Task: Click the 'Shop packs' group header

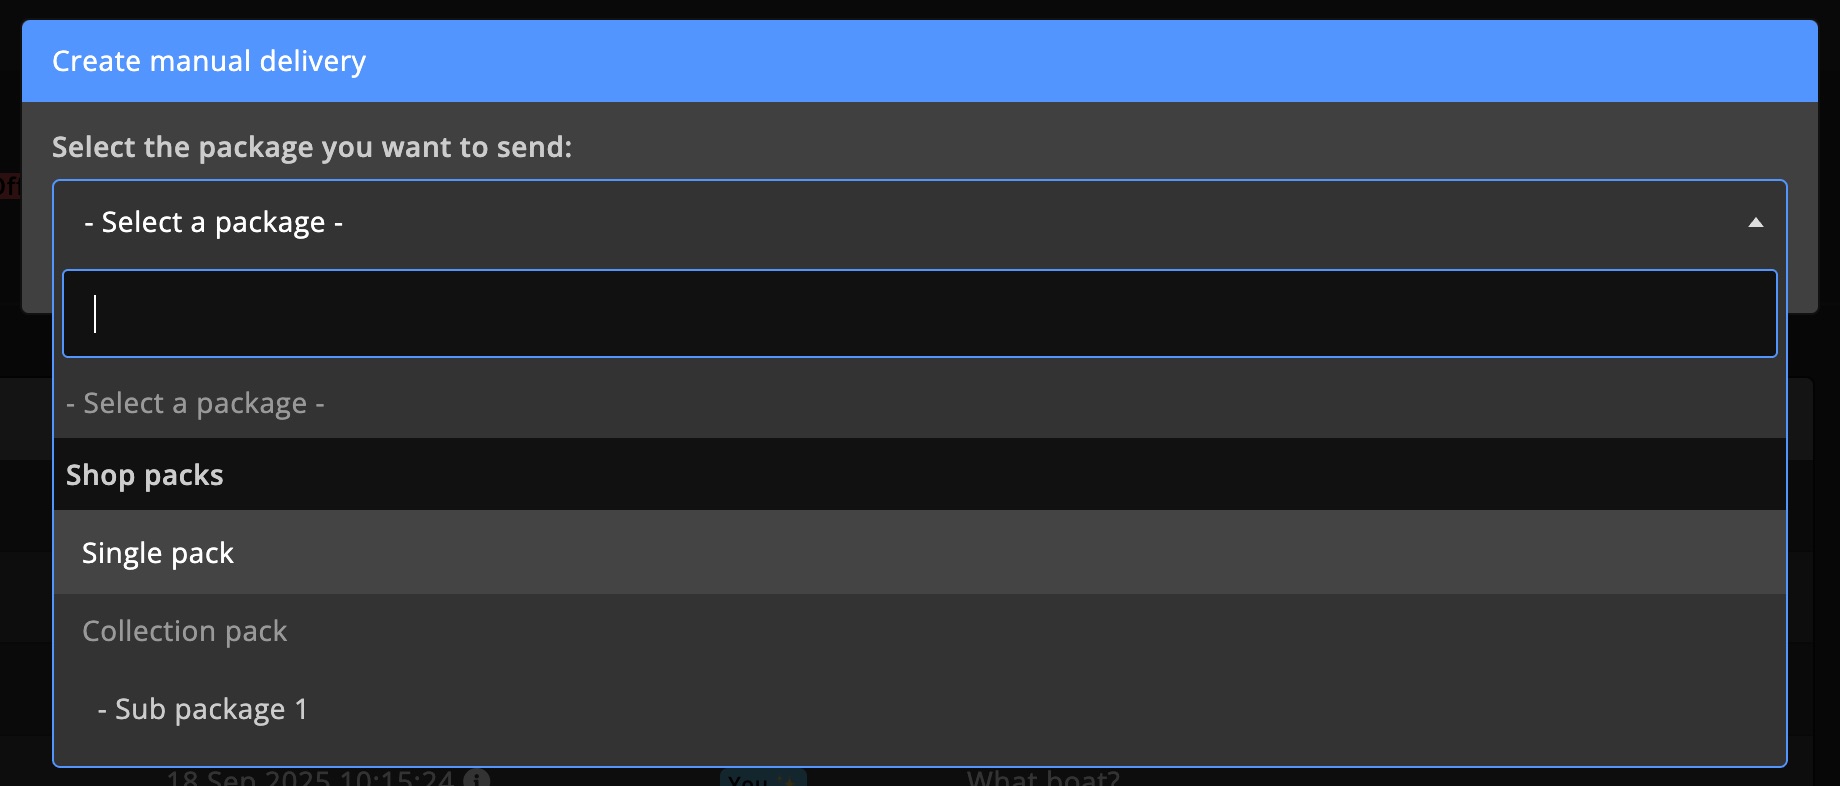Action: 145,475
